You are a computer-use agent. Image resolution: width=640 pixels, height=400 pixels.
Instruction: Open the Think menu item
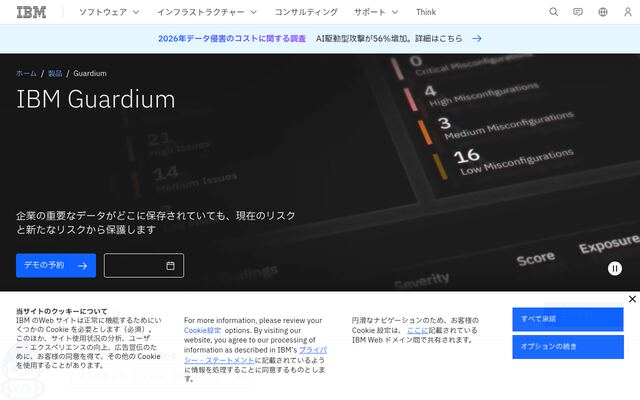426,12
